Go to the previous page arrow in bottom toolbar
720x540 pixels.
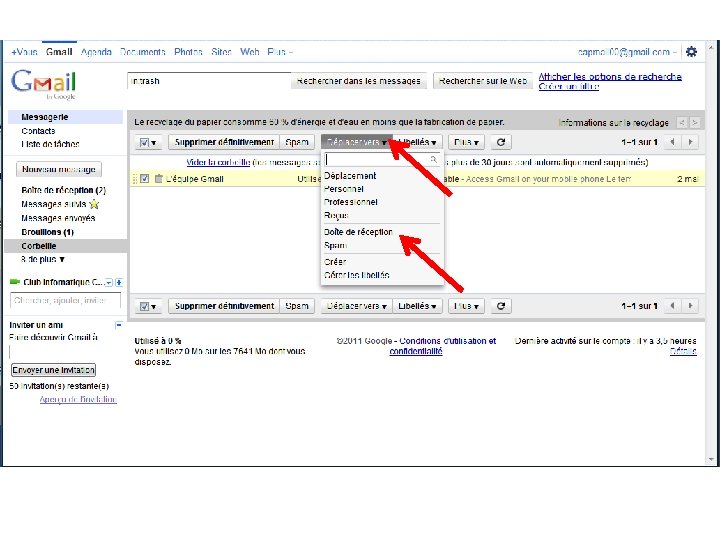672,306
